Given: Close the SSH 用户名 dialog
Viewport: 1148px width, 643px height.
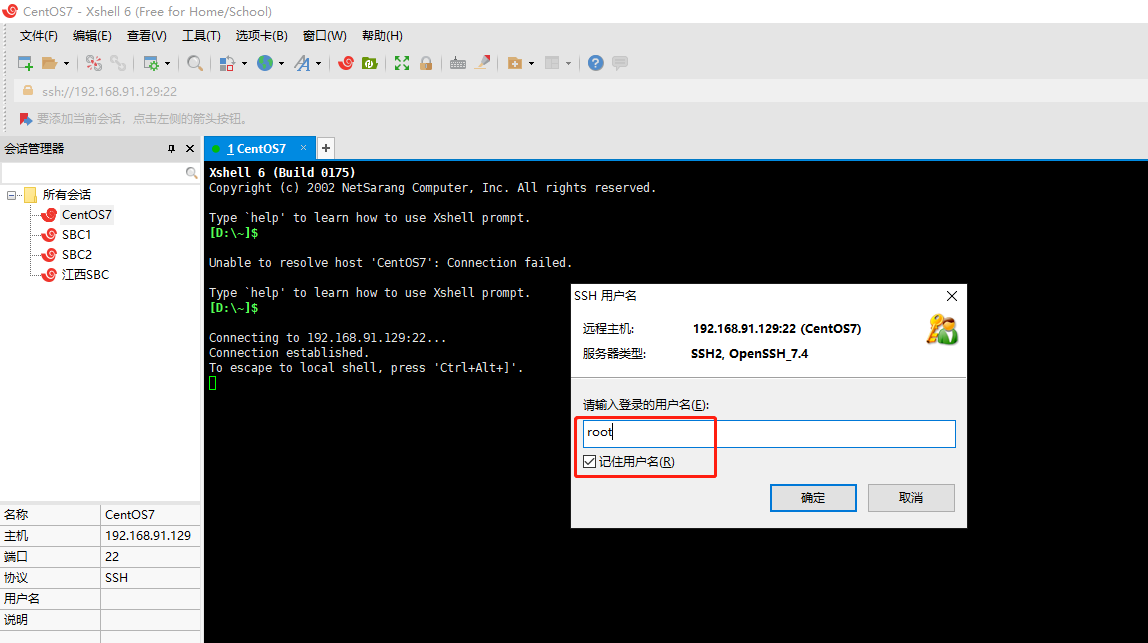Looking at the screenshot, I should coord(952,296).
